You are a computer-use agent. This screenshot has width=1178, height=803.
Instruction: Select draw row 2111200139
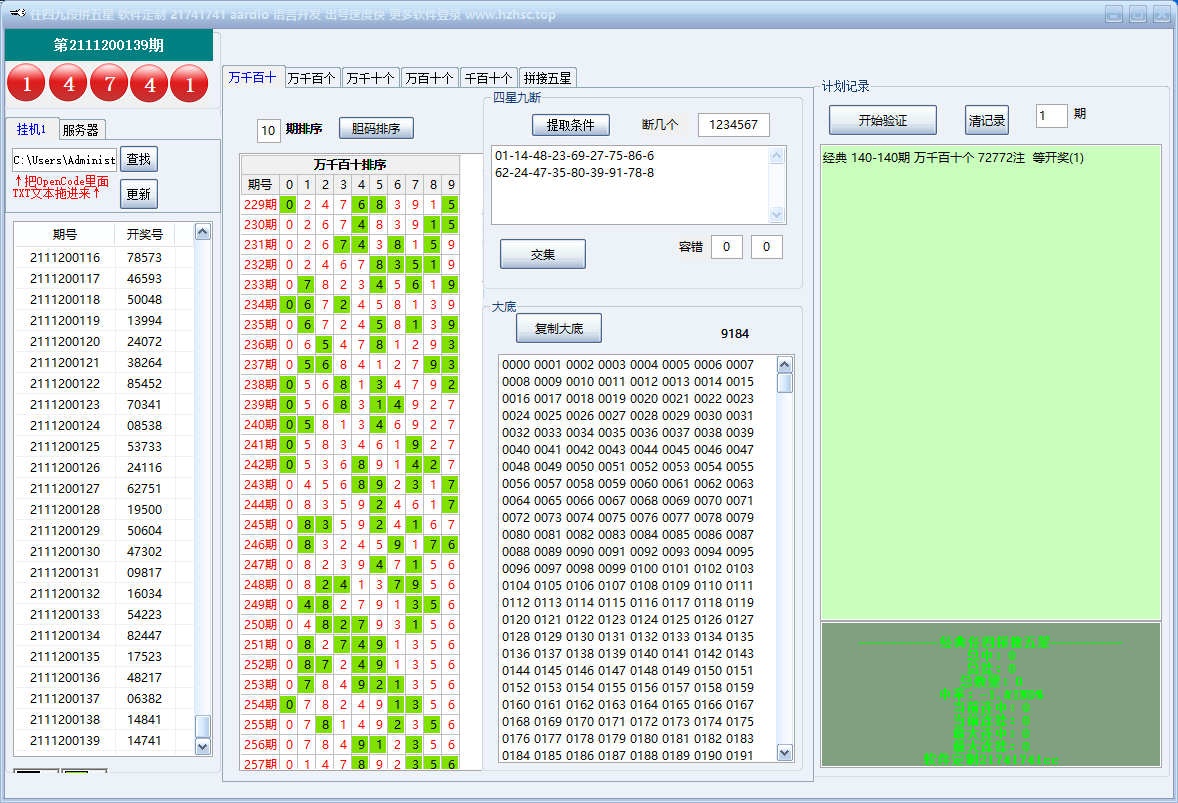pos(104,741)
